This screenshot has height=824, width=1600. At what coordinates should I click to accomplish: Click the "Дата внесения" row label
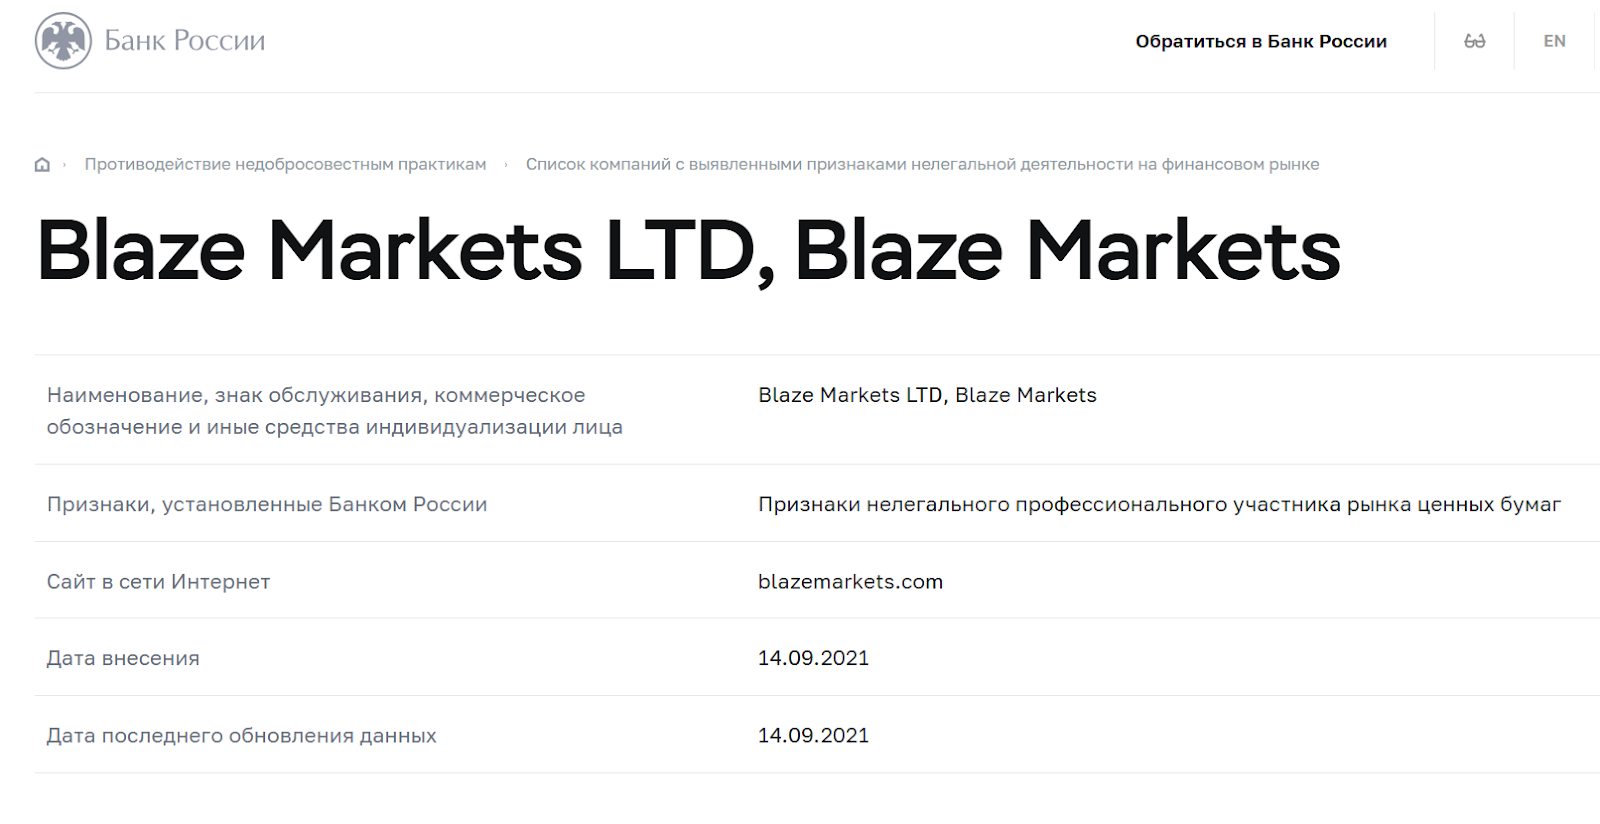coord(123,659)
